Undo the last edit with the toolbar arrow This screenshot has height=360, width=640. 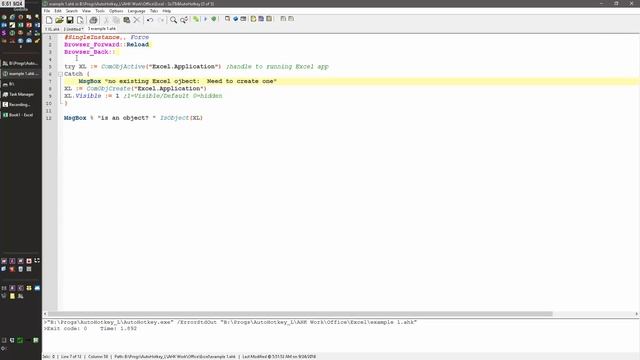pyautogui.click(x=150, y=20)
